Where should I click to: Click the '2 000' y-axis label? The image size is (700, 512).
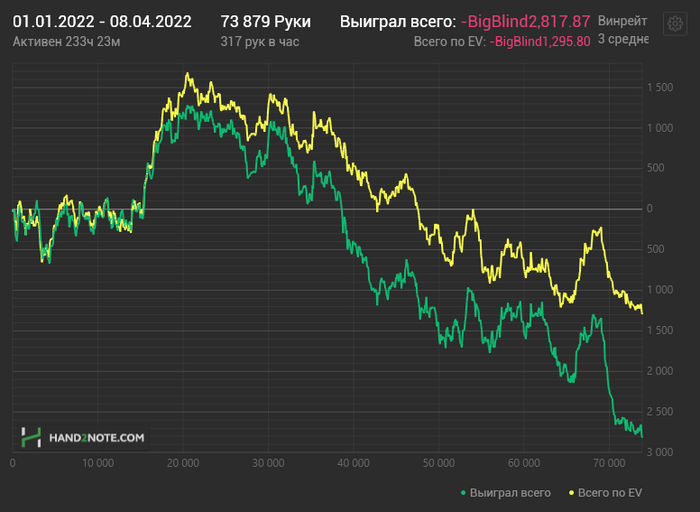click(x=660, y=371)
